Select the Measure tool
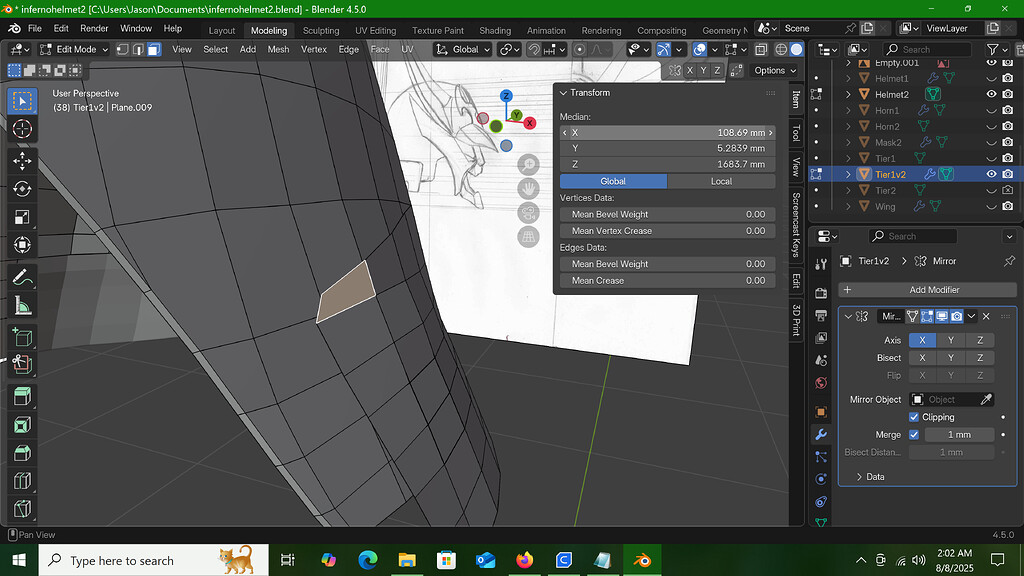Screen dimensions: 1024x576 coord(22,306)
